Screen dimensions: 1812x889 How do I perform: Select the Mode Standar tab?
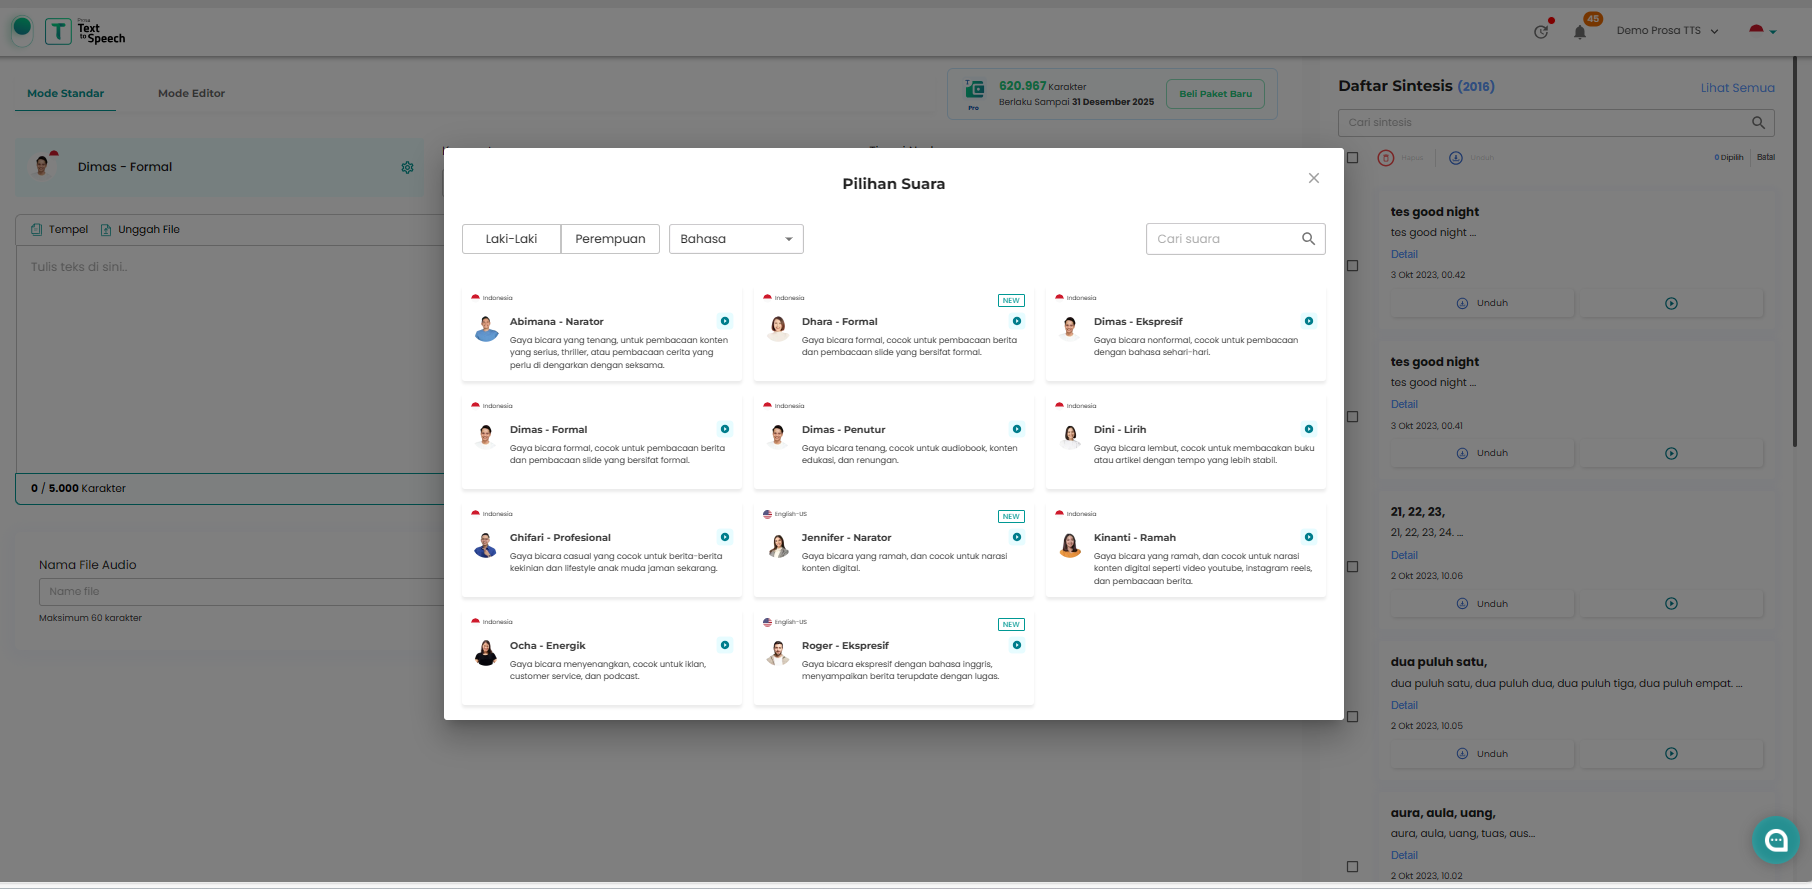[x=65, y=94]
